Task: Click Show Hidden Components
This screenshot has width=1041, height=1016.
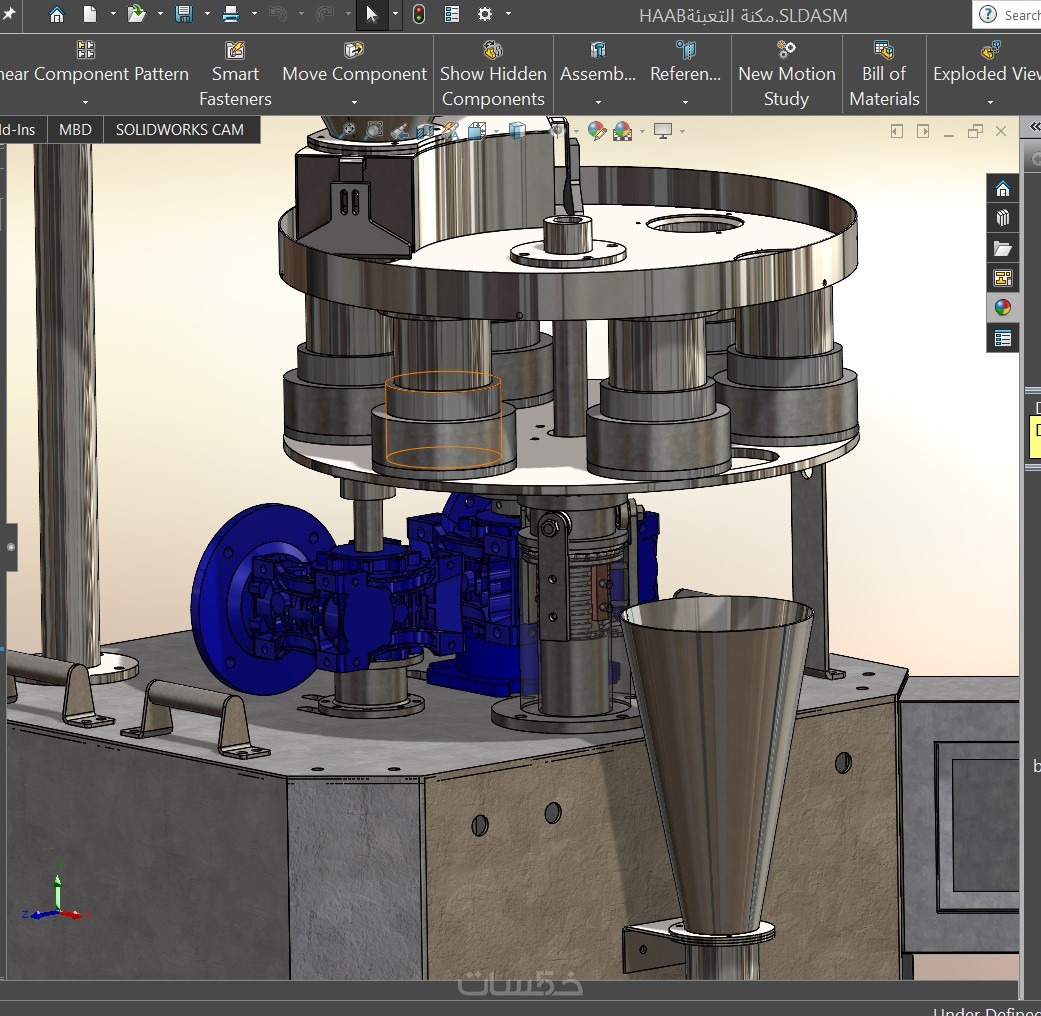Action: pyautogui.click(x=493, y=74)
